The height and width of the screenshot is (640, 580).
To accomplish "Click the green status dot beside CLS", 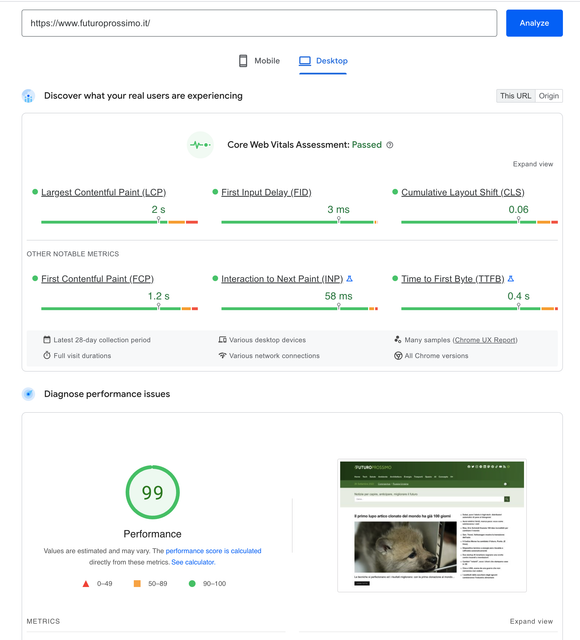I will tap(395, 192).
